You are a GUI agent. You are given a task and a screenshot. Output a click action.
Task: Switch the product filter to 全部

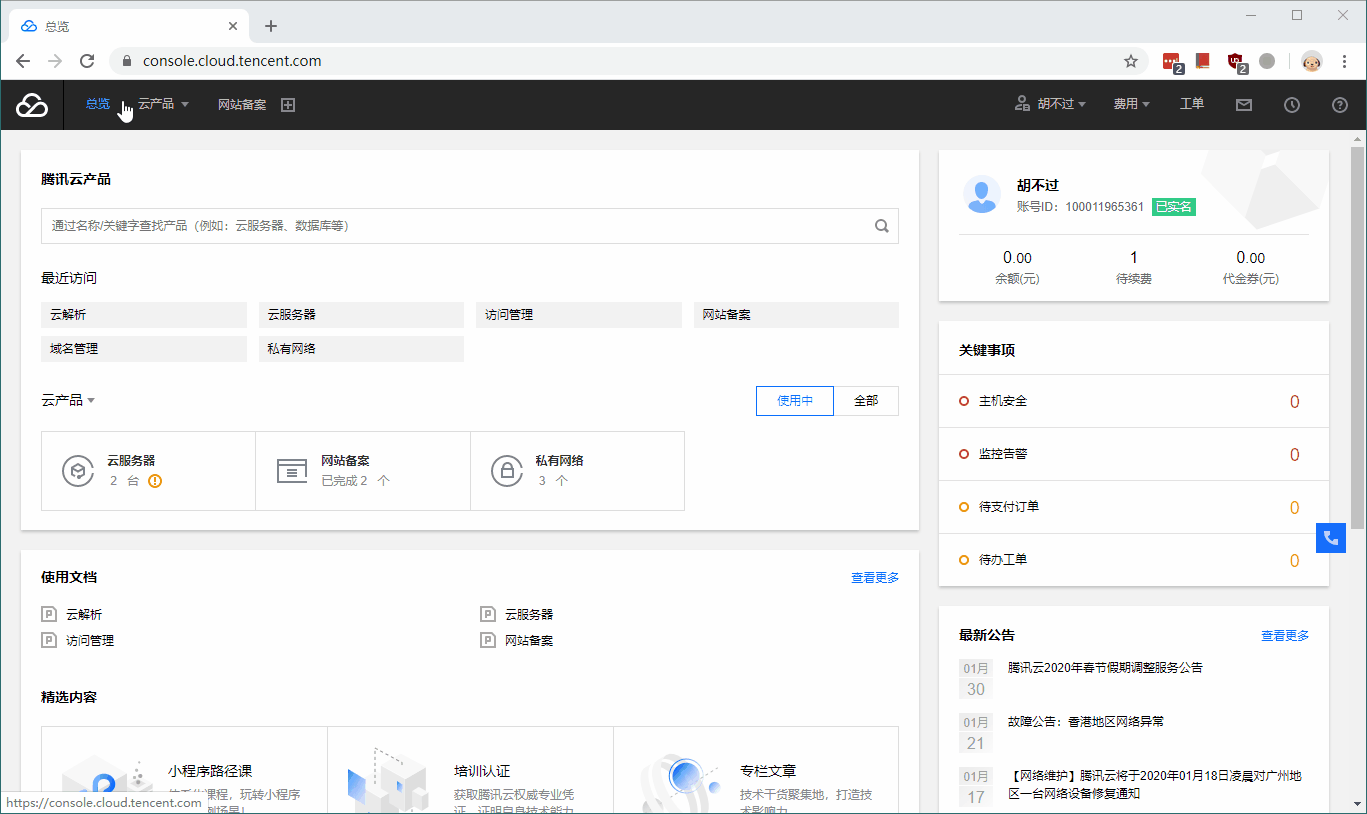point(866,401)
